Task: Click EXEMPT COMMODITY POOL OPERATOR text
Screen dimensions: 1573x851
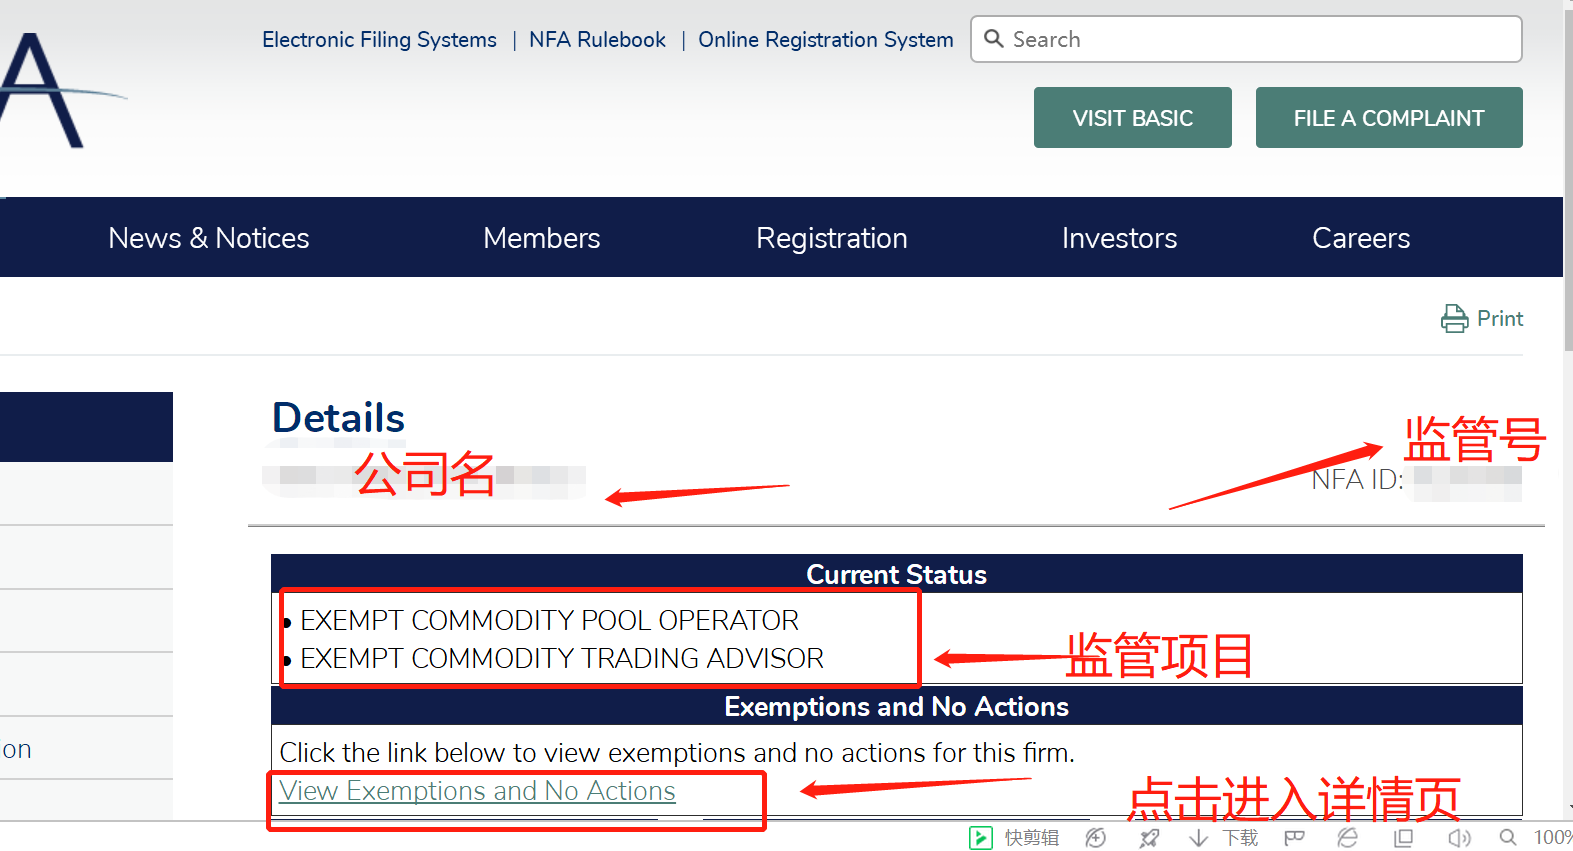Action: [549, 620]
